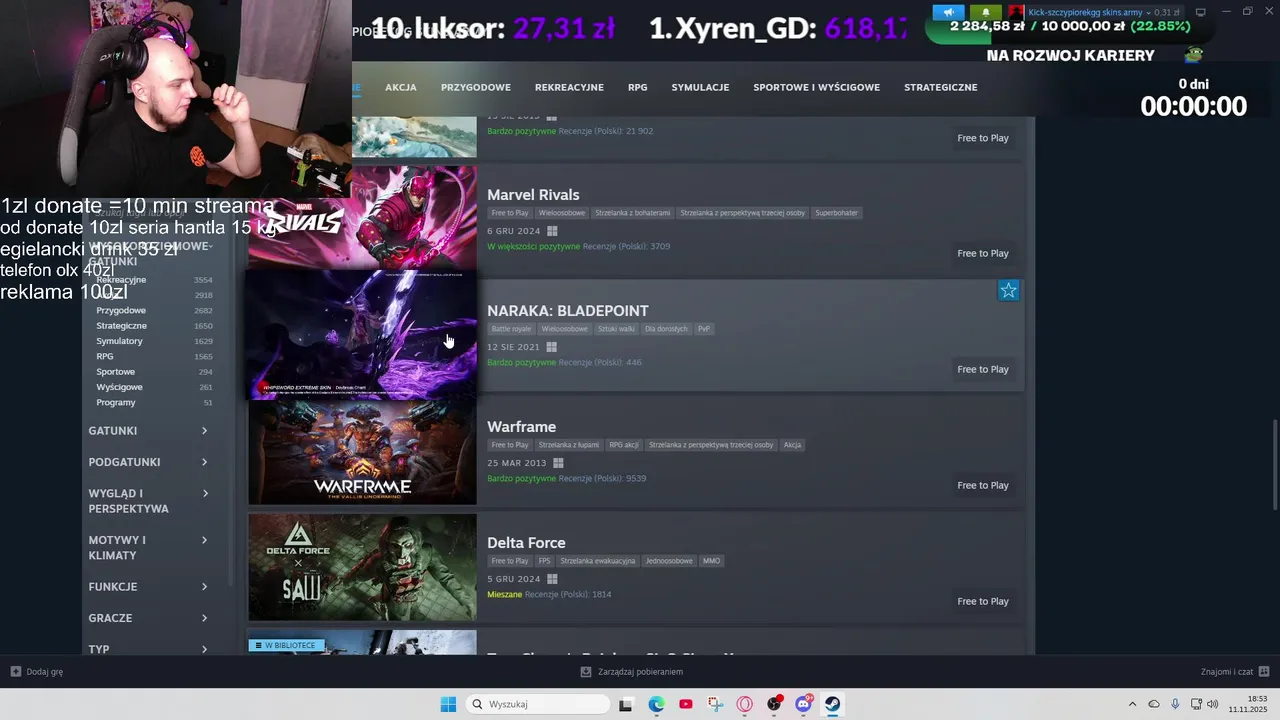This screenshot has width=1280, height=720.
Task: Open the SYMULACJE category tab
Action: pos(700,87)
